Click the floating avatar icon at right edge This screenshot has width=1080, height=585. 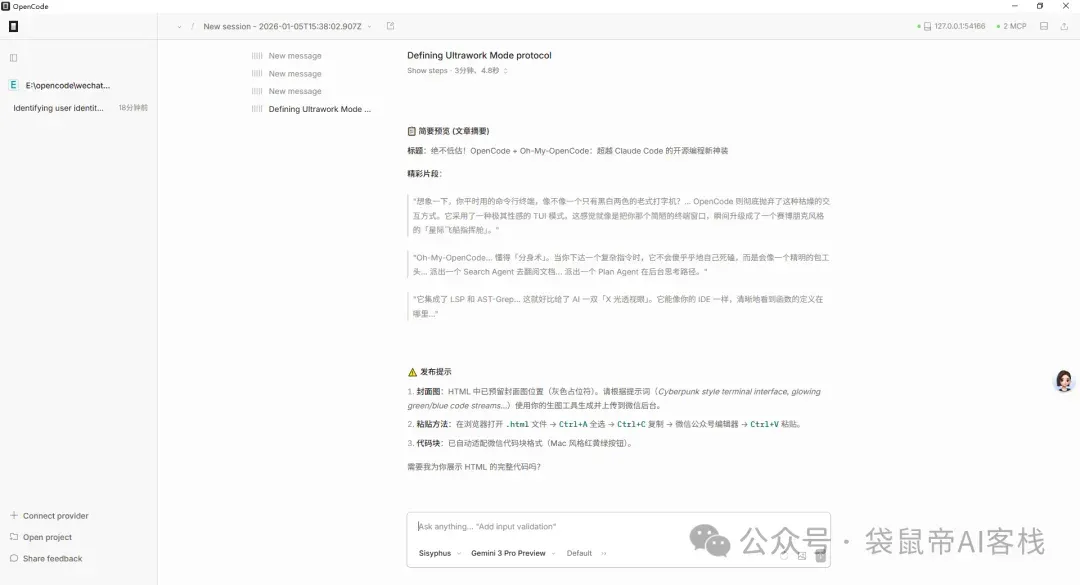pyautogui.click(x=1064, y=380)
